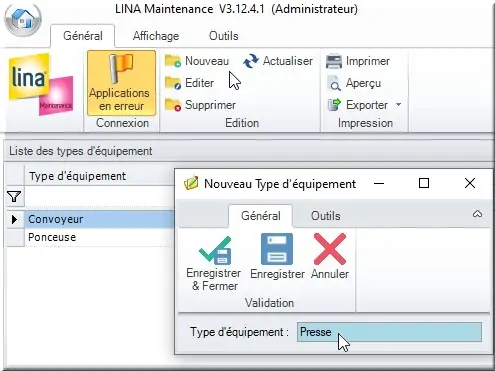Click the filter funnel icon in grid
This screenshot has height=371, width=495.
pos(14,197)
